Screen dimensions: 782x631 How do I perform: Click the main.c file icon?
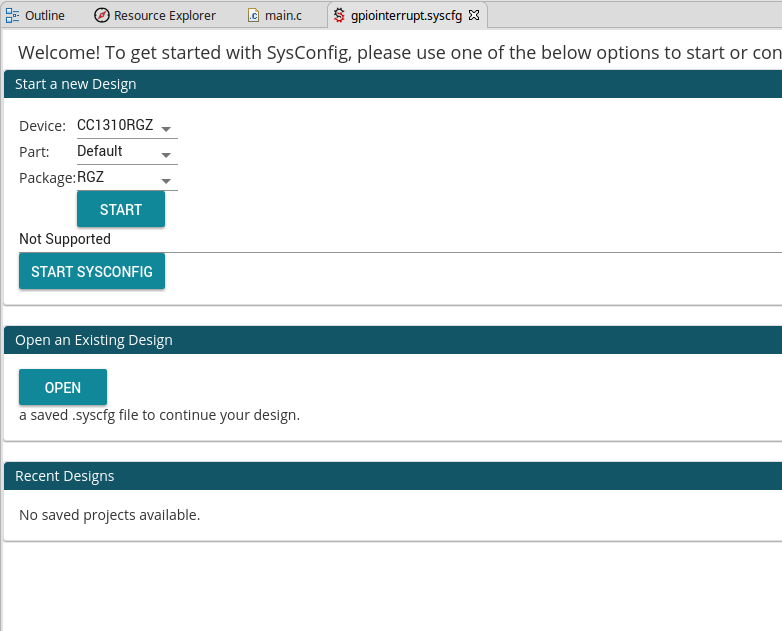254,15
